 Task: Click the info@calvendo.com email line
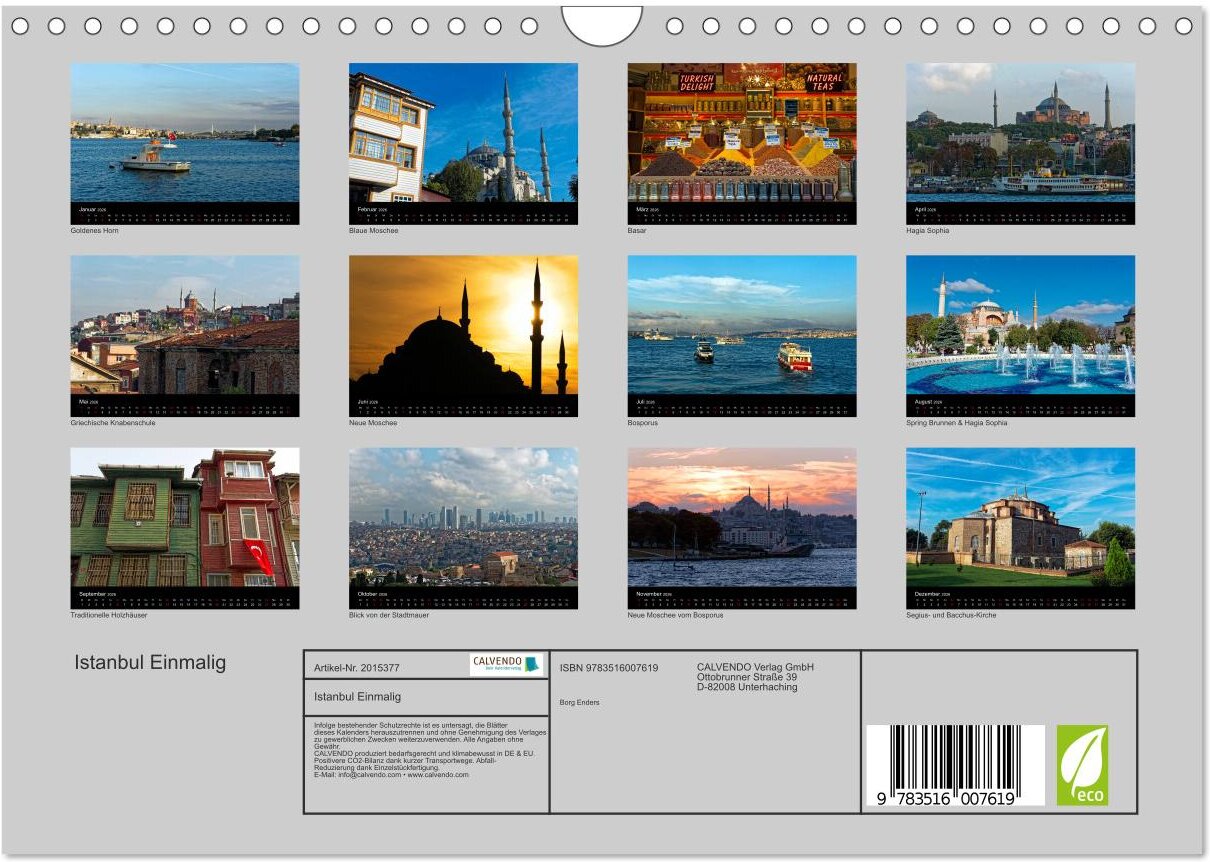point(391,774)
